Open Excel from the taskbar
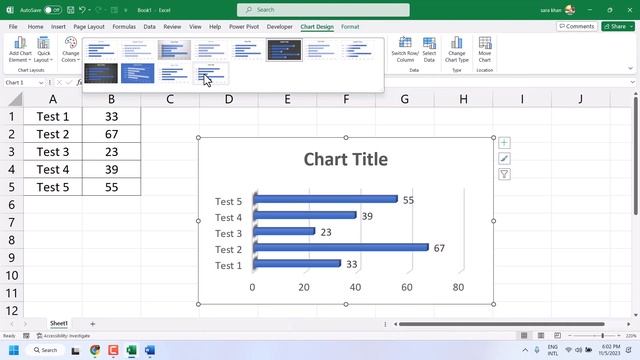This screenshot has height=360, width=640. pyautogui.click(x=131, y=350)
